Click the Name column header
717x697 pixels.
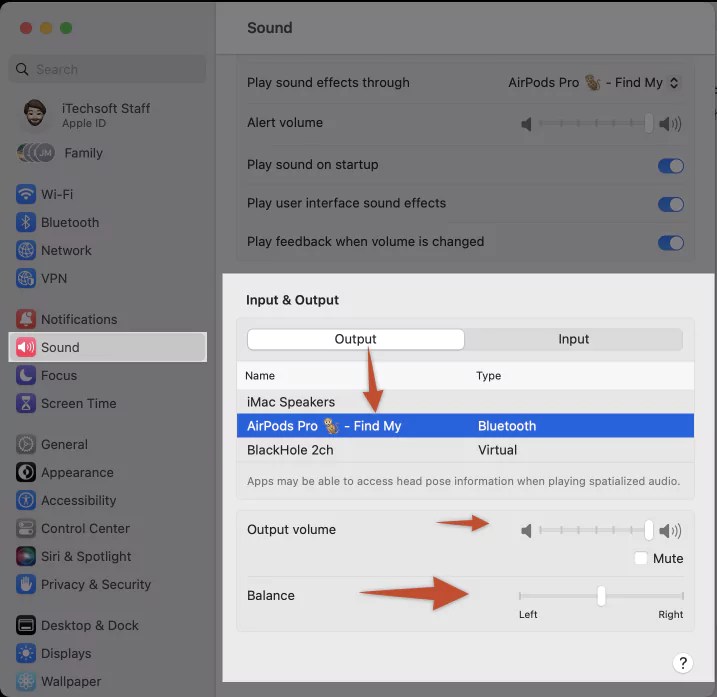[260, 376]
